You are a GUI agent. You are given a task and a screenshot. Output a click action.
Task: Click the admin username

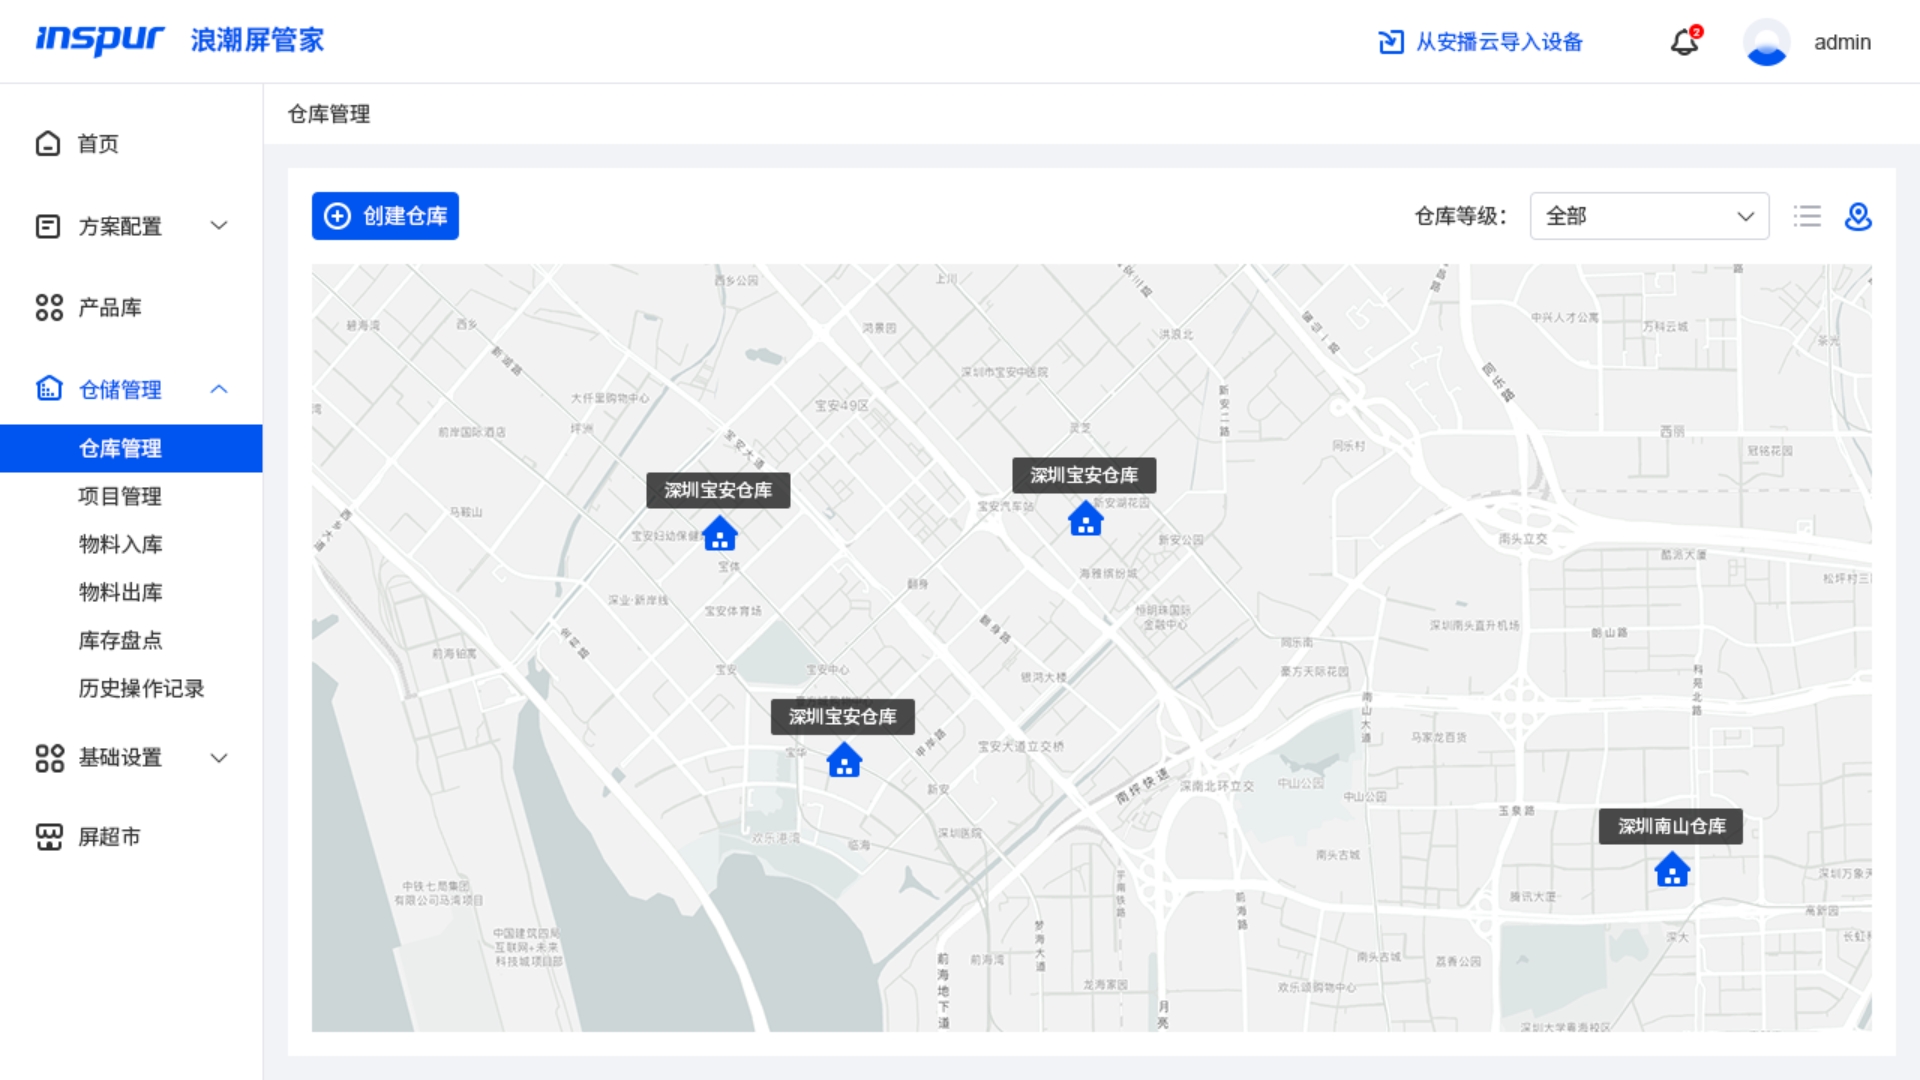coord(1842,42)
